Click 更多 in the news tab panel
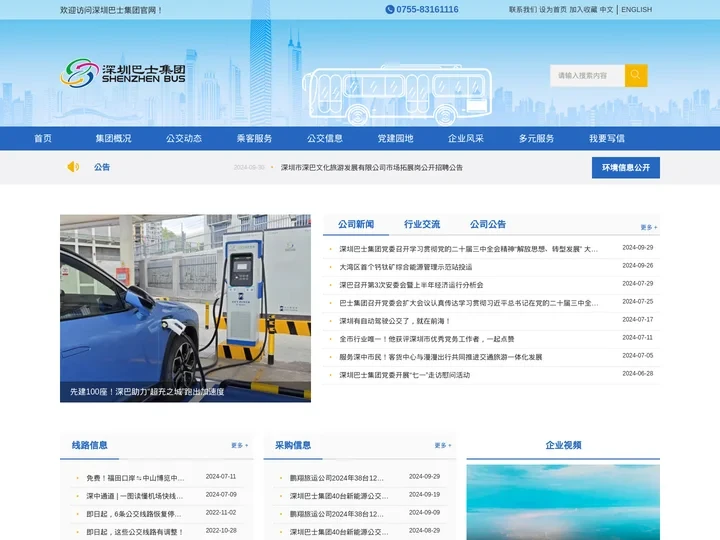 tap(649, 227)
